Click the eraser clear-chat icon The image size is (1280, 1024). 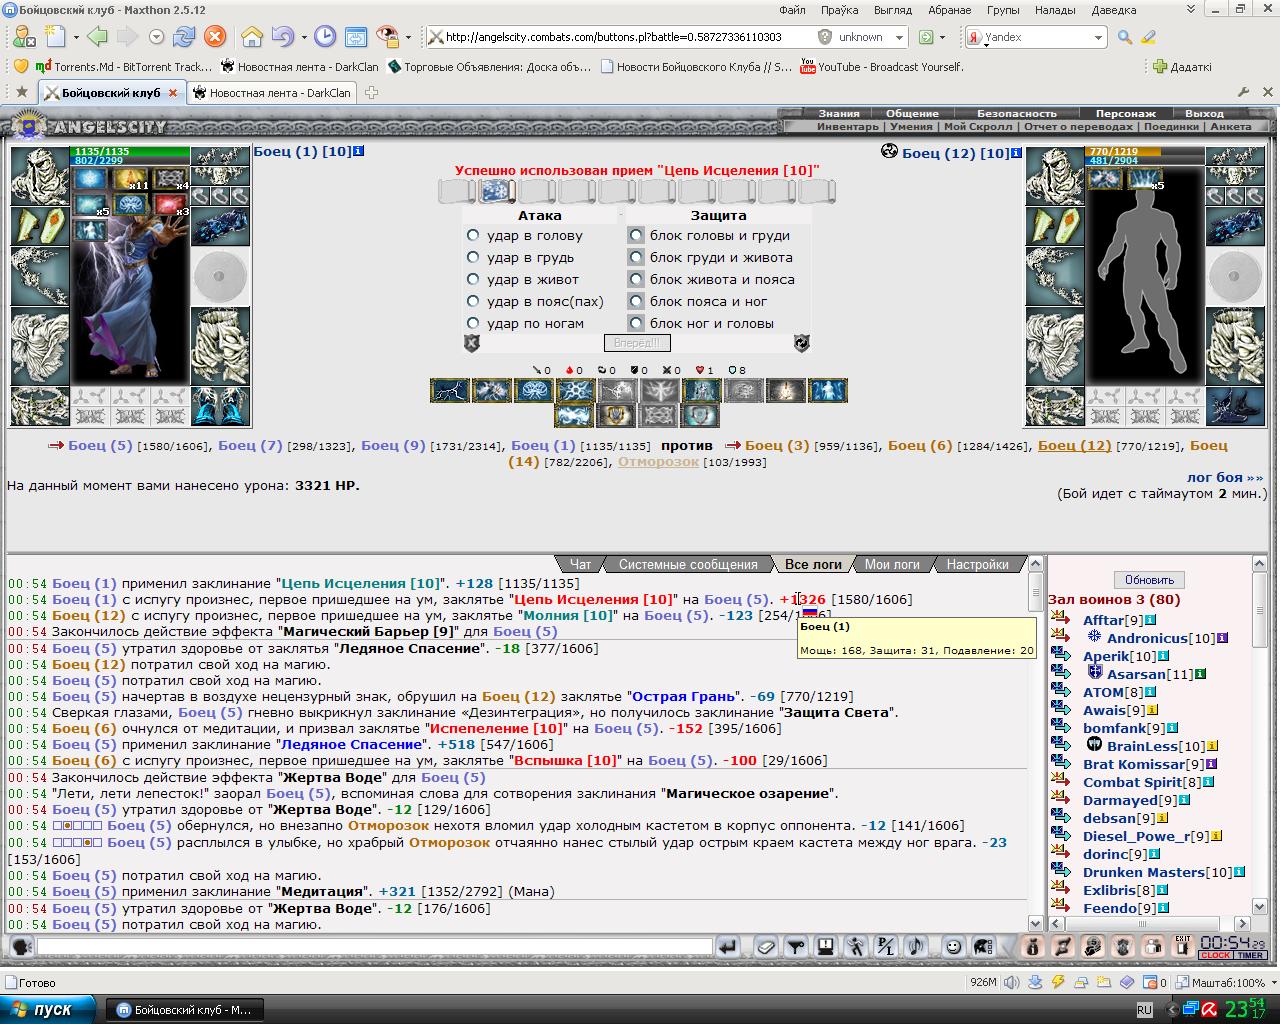(x=765, y=946)
